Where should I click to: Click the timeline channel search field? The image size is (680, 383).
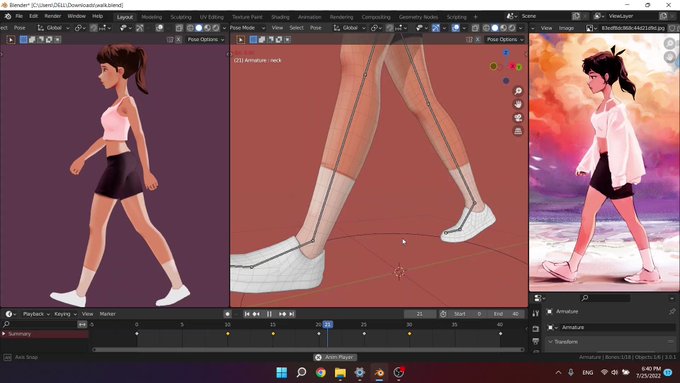[40, 324]
